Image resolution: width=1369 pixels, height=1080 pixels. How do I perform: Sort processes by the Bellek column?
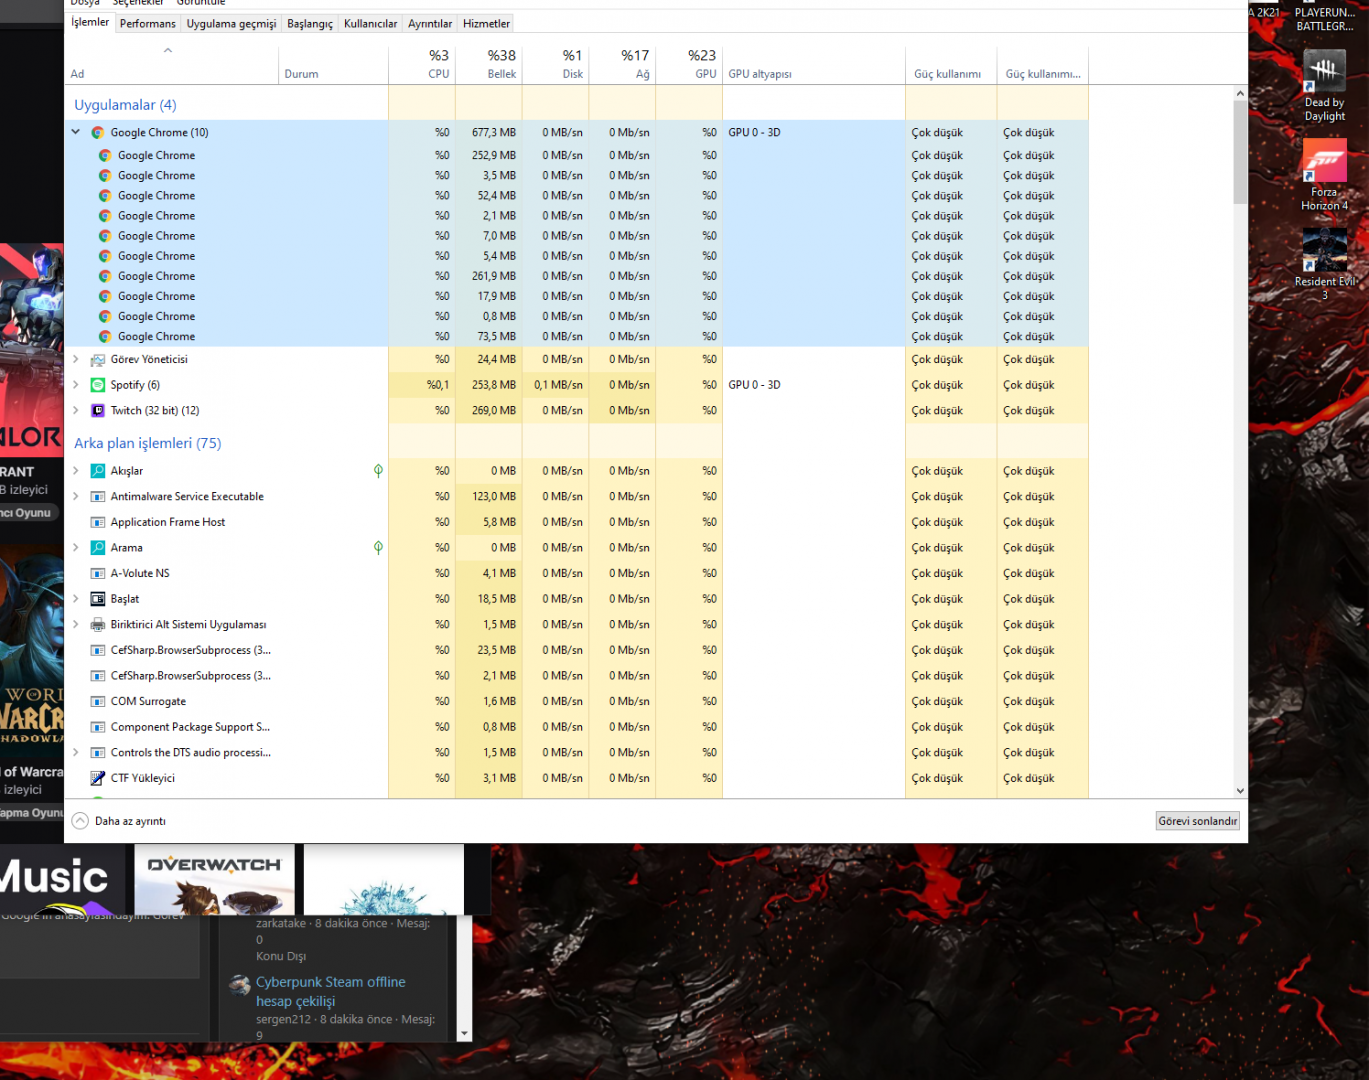coord(489,64)
